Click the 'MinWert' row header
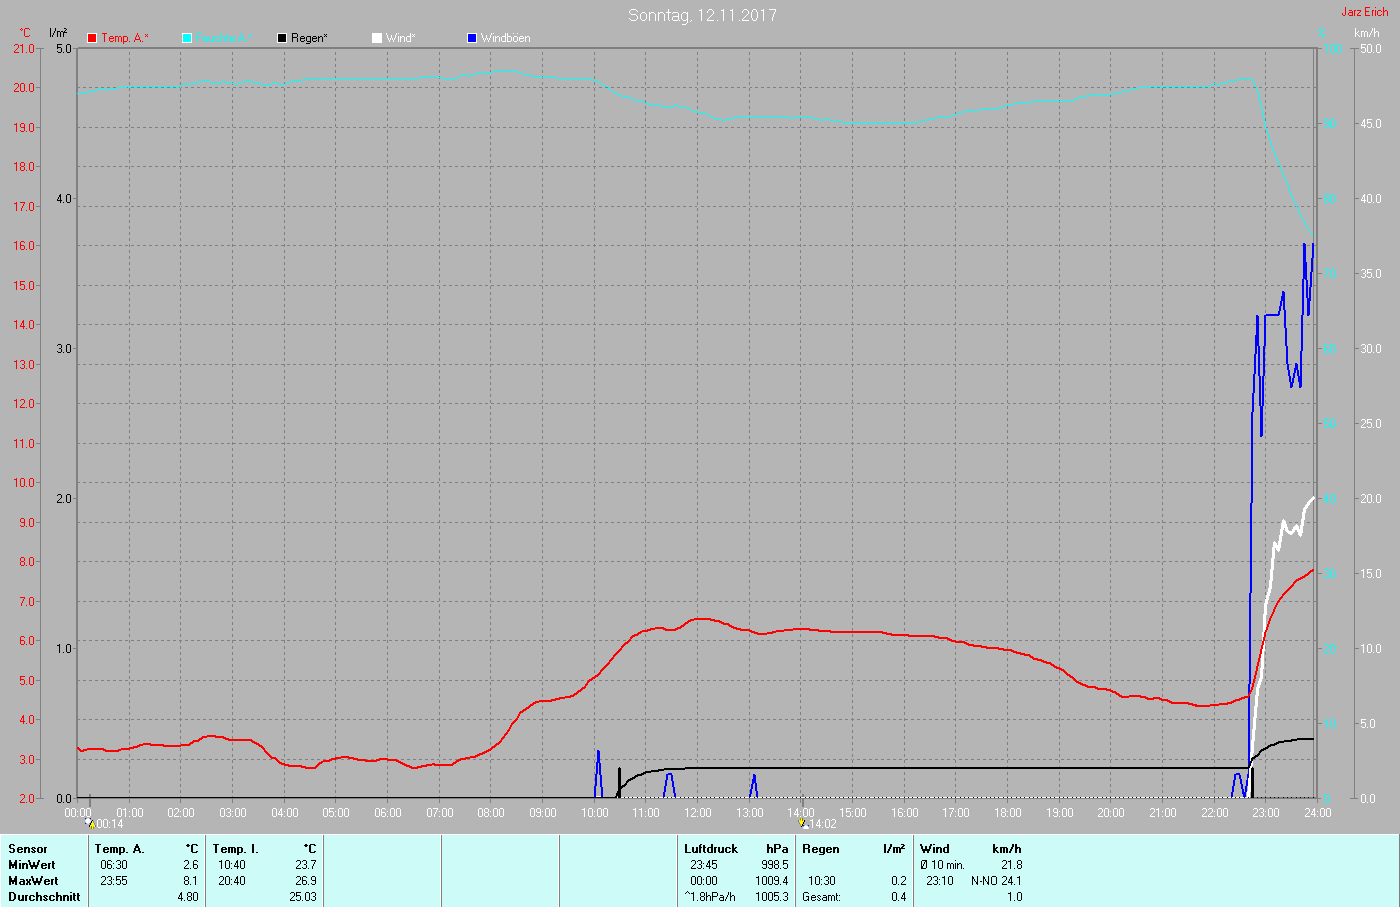Image resolution: width=1400 pixels, height=907 pixels. (32, 865)
